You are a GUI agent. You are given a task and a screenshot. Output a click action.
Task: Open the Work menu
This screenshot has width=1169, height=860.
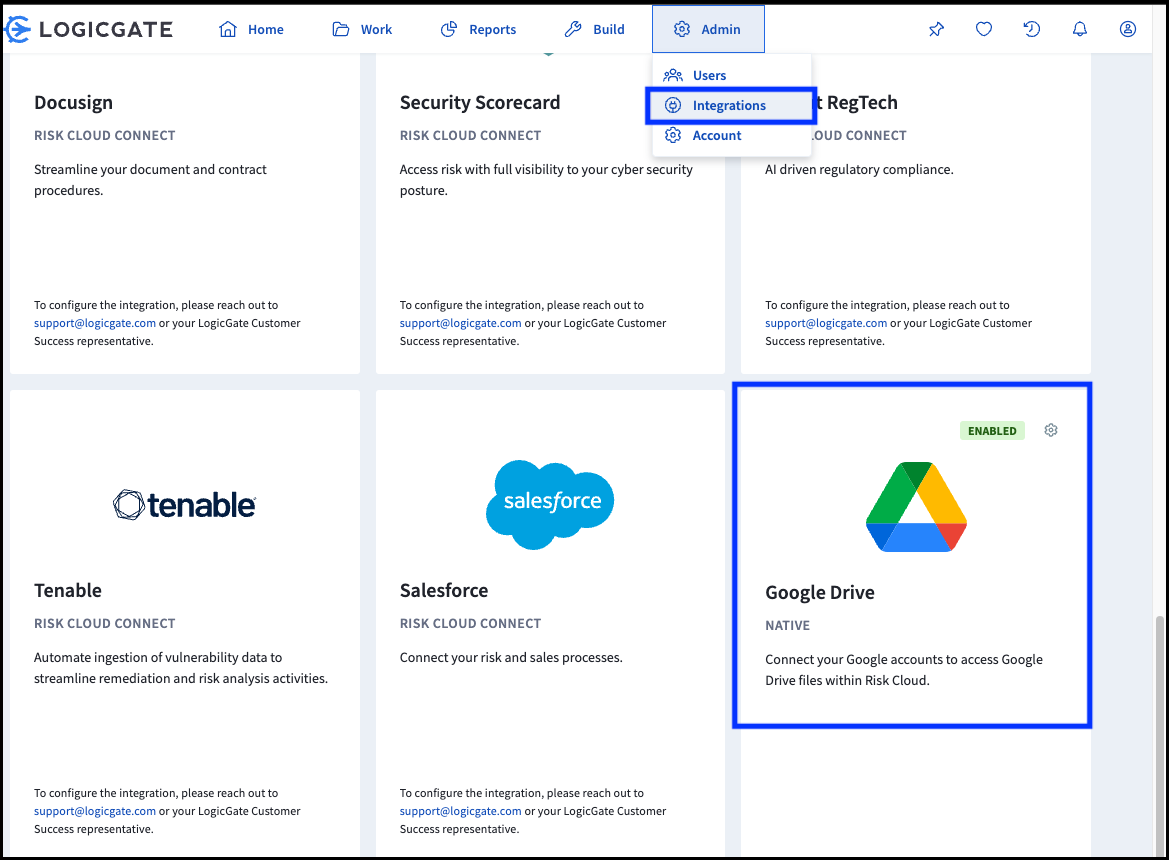coord(362,29)
